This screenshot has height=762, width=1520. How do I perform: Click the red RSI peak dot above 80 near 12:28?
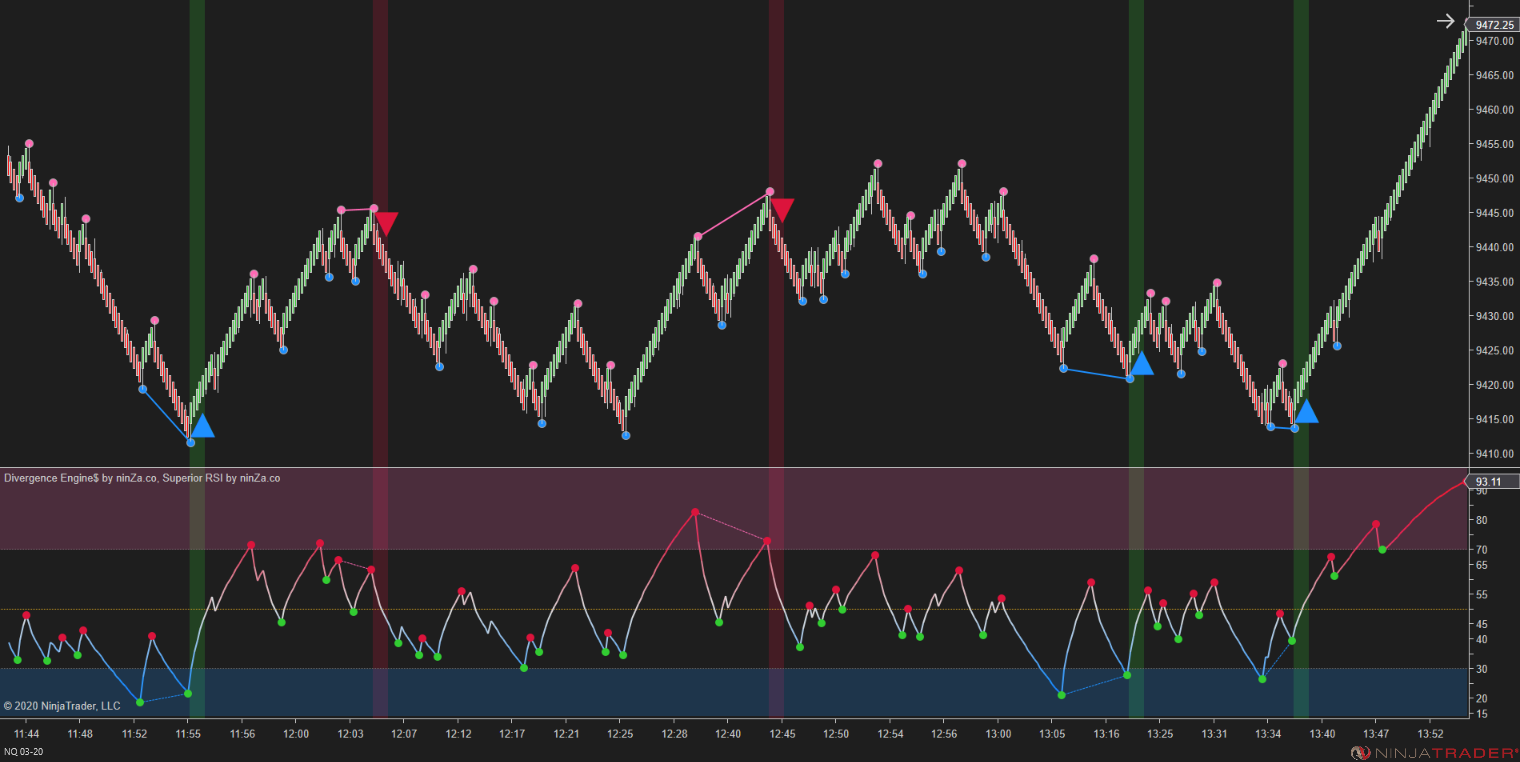tap(695, 512)
